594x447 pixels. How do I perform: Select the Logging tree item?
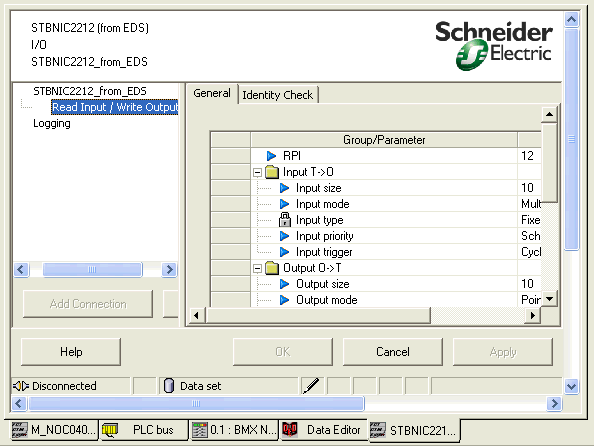[52, 123]
